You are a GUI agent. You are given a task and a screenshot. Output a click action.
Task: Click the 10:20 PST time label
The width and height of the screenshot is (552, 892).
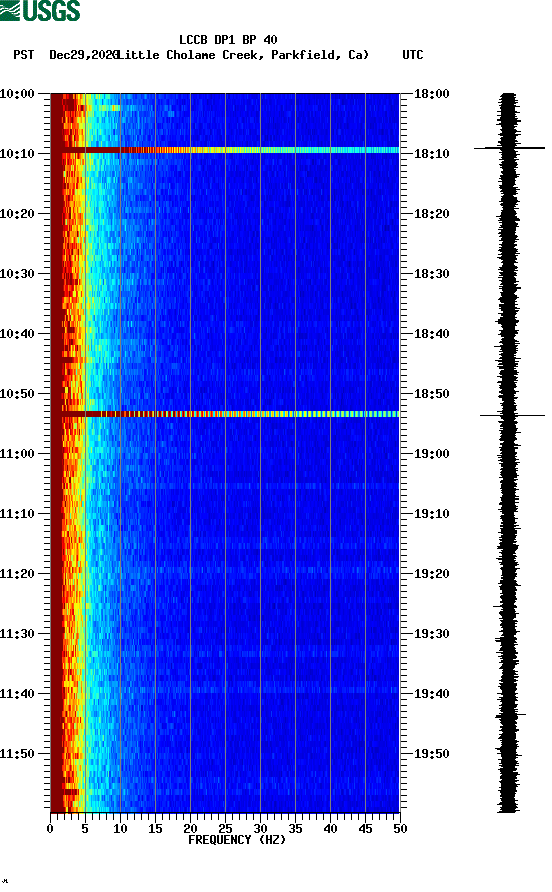pyautogui.click(x=17, y=213)
